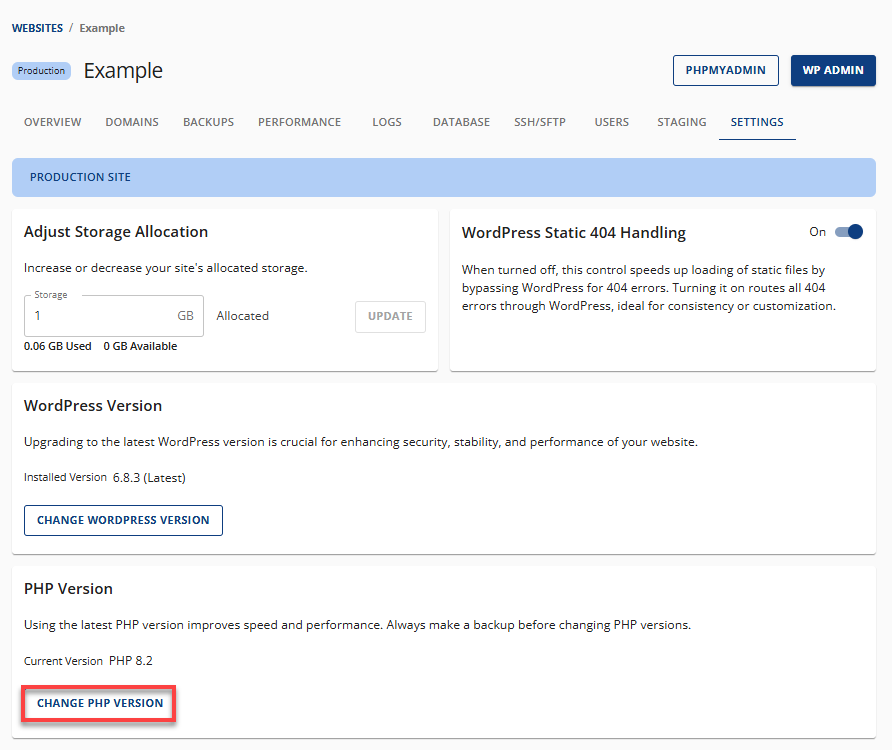The image size is (892, 750).
Task: Click the Change WordPress Version button
Action: coord(123,520)
